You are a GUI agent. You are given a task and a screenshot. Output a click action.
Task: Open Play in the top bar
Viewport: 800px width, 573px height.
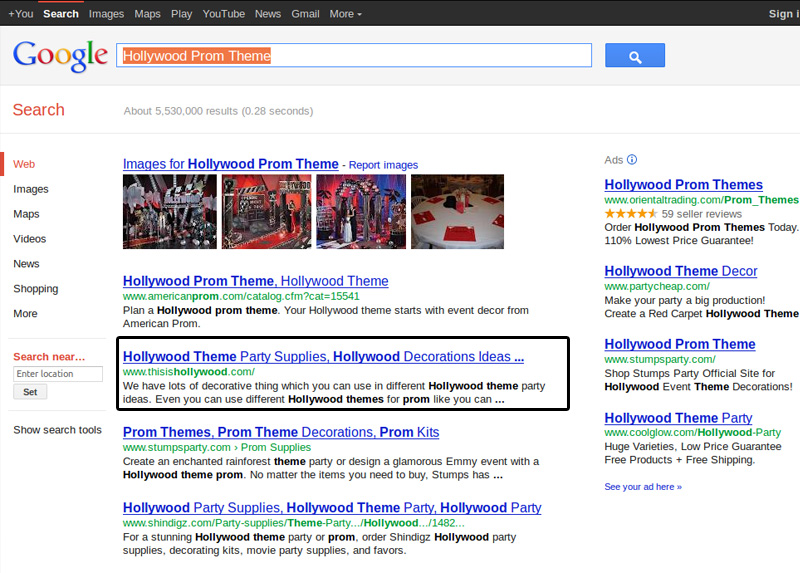tap(181, 14)
